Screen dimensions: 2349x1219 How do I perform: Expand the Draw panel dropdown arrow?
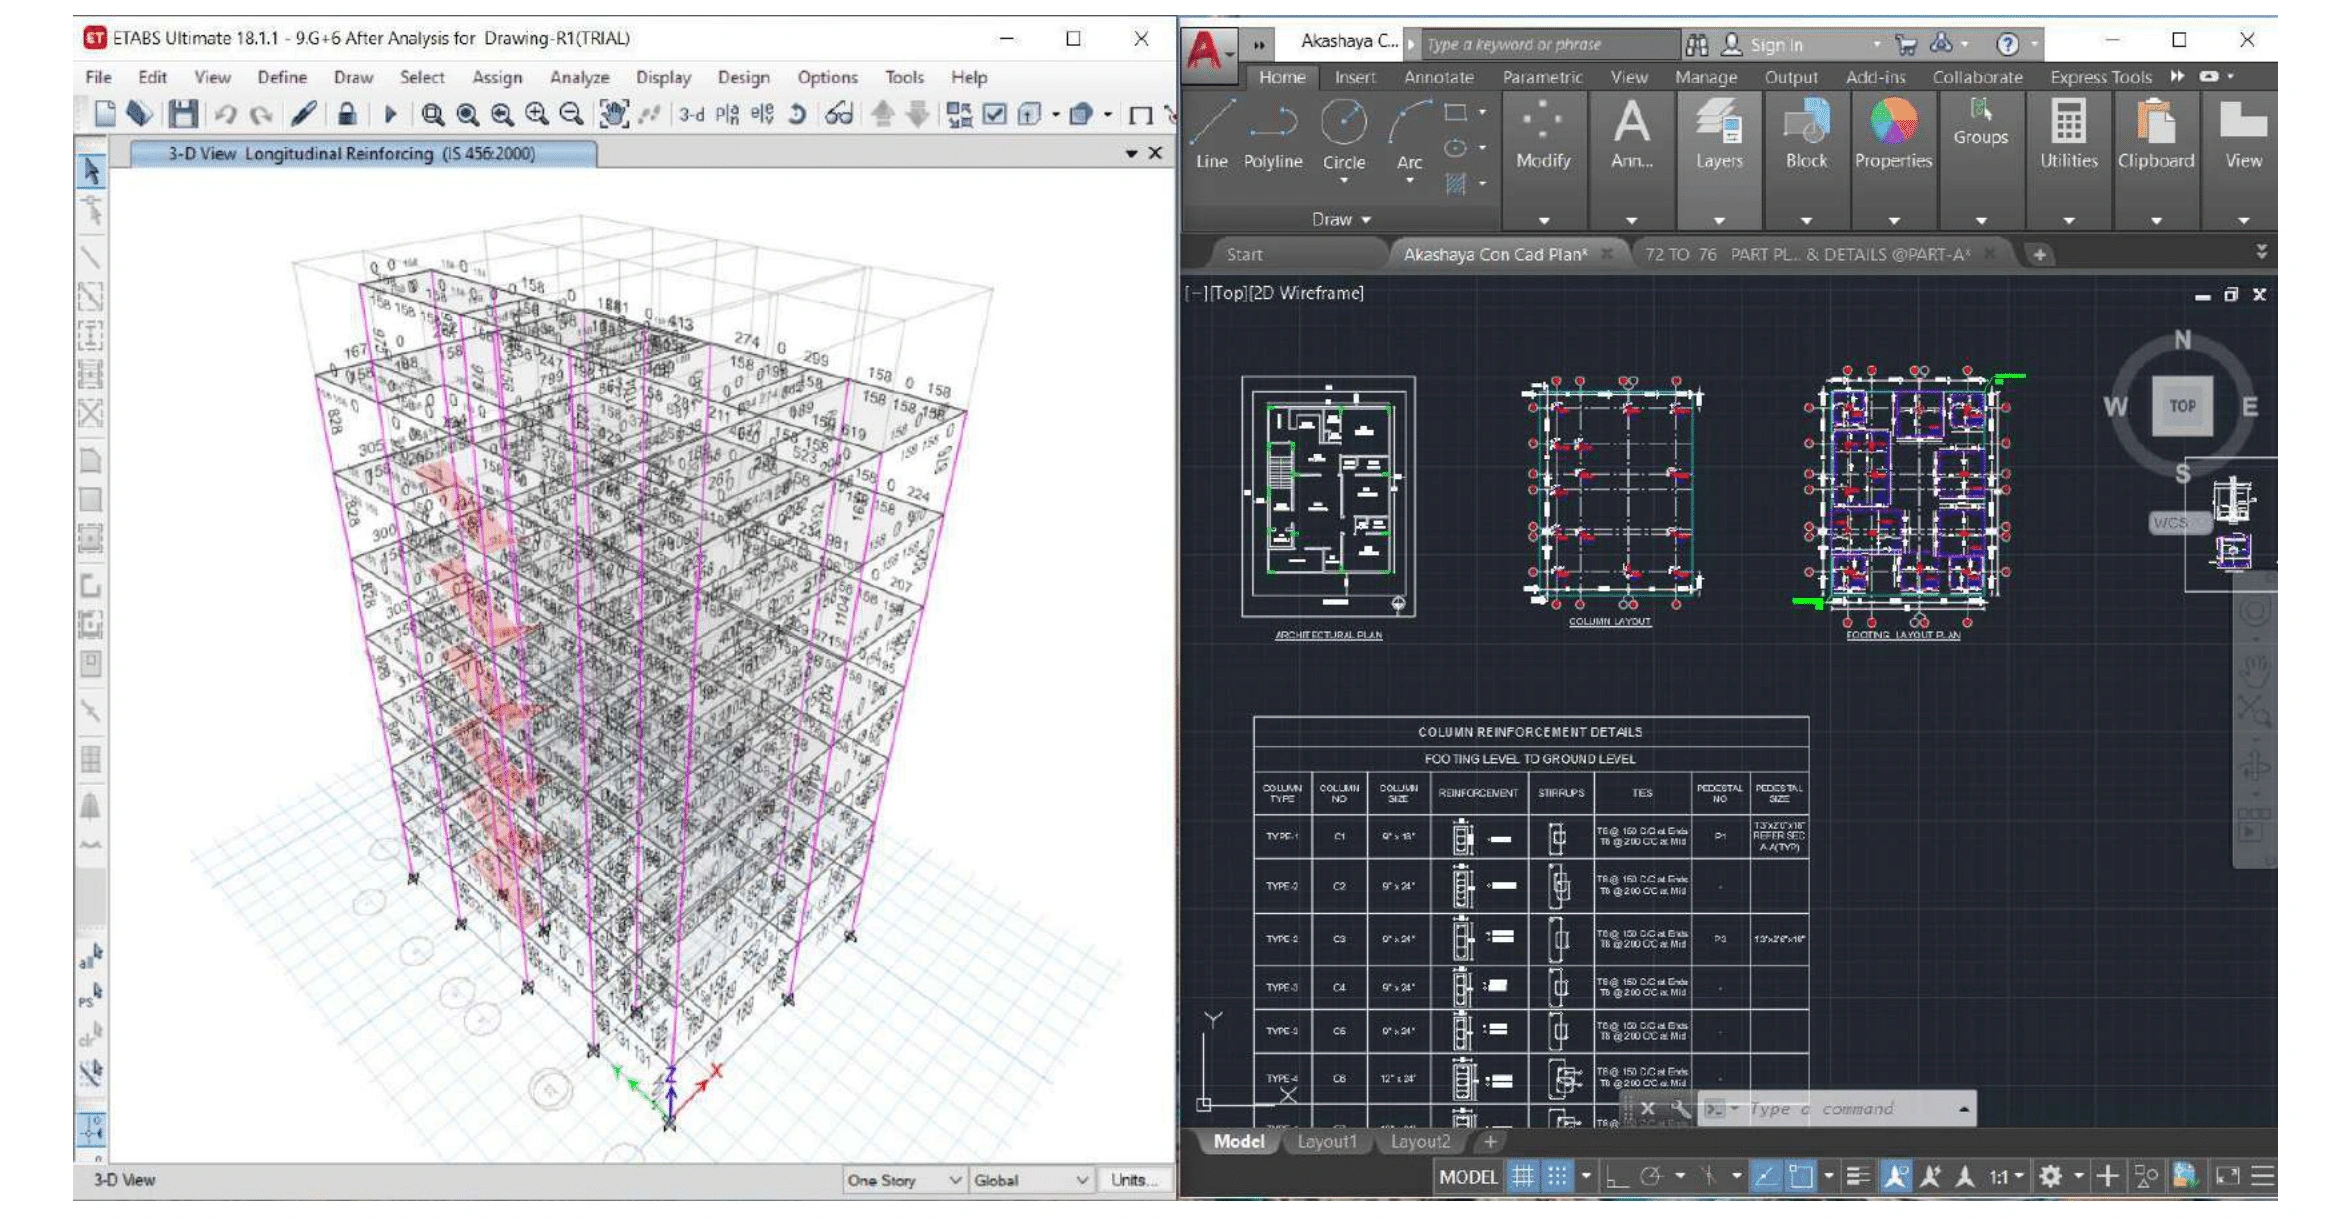click(x=1366, y=220)
